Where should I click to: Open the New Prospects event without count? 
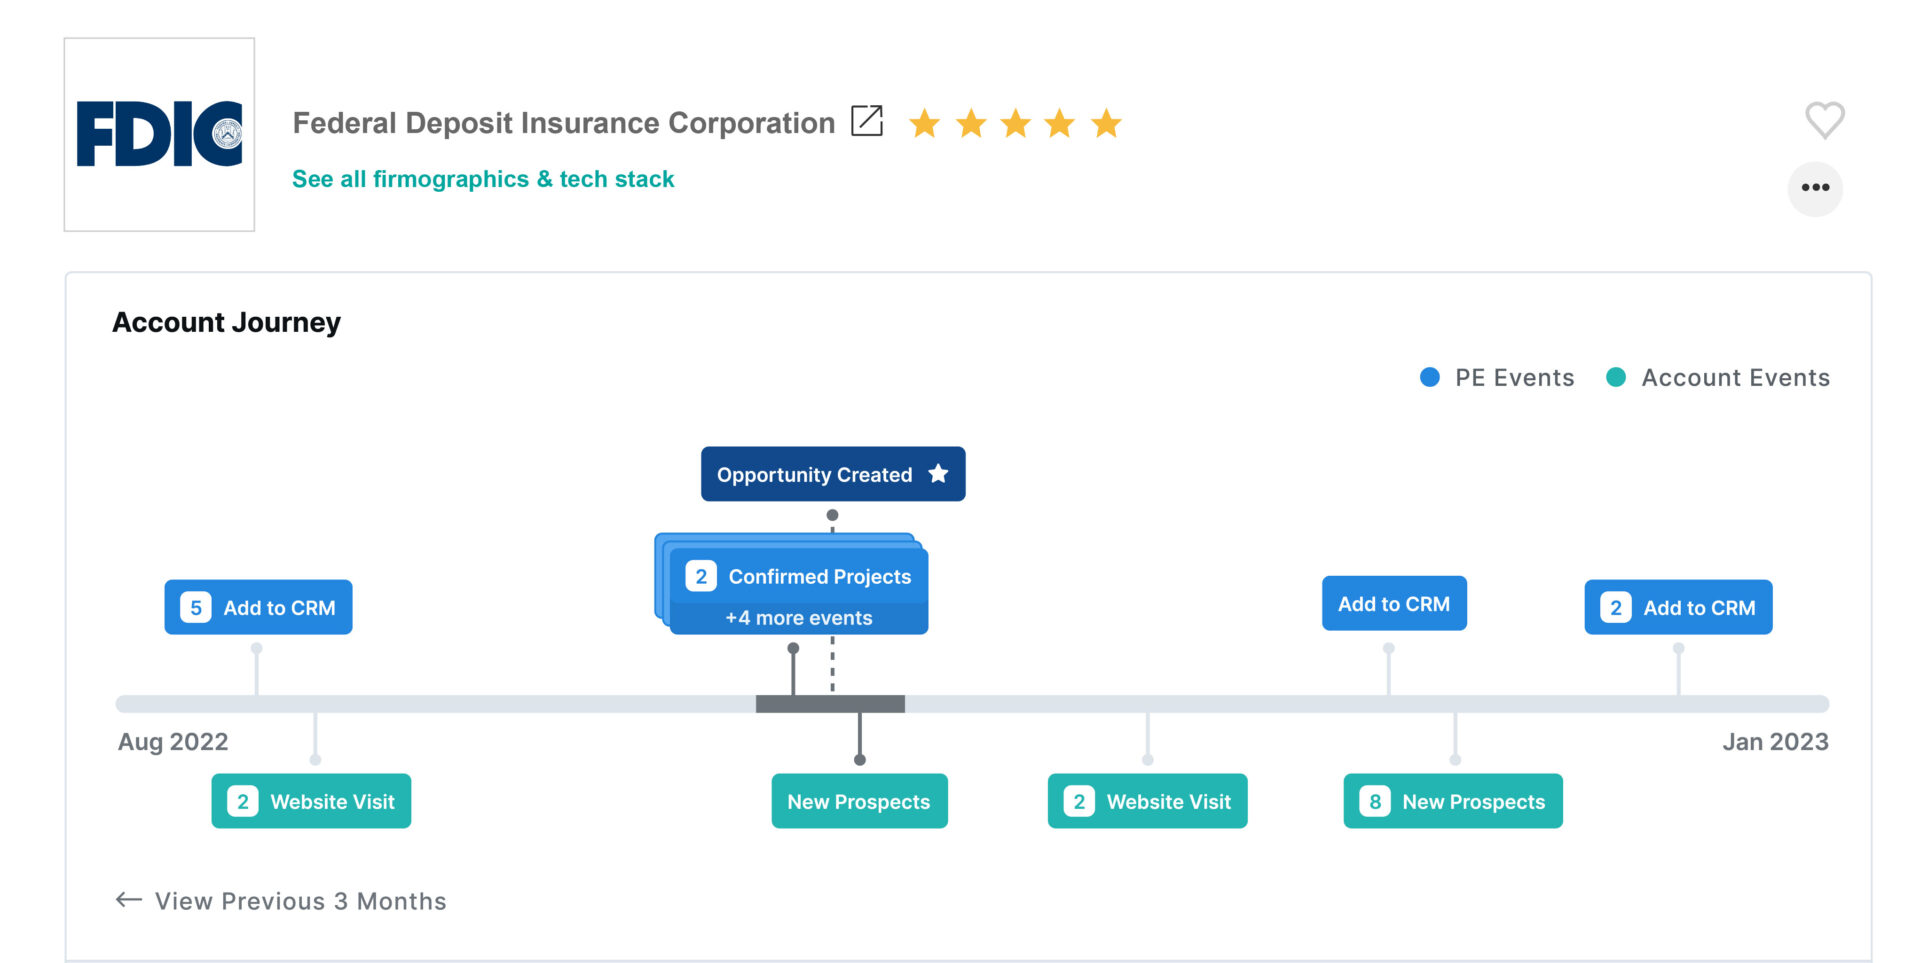(859, 801)
